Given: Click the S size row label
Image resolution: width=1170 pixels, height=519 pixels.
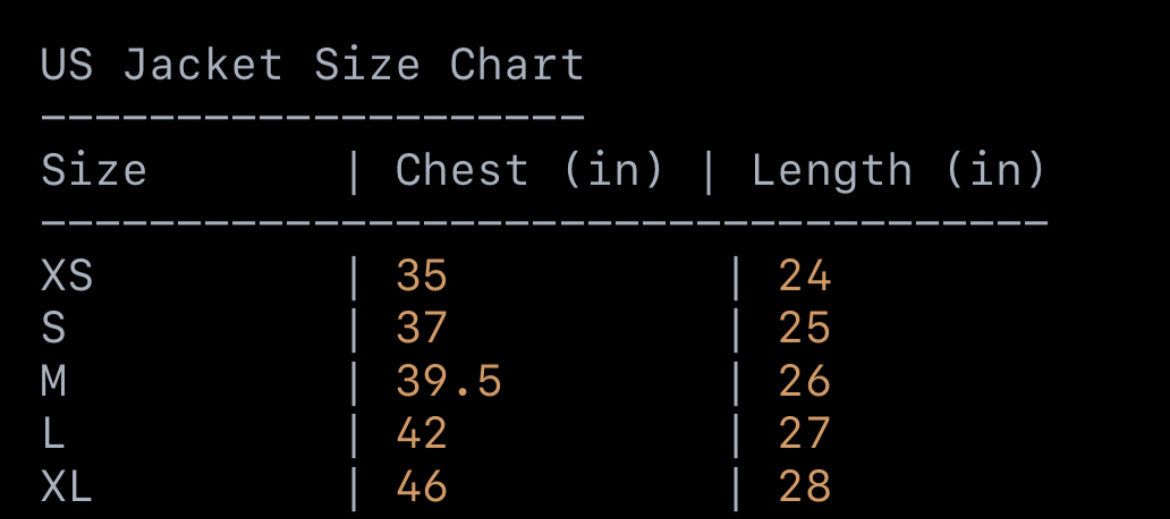Looking at the screenshot, I should [x=54, y=328].
